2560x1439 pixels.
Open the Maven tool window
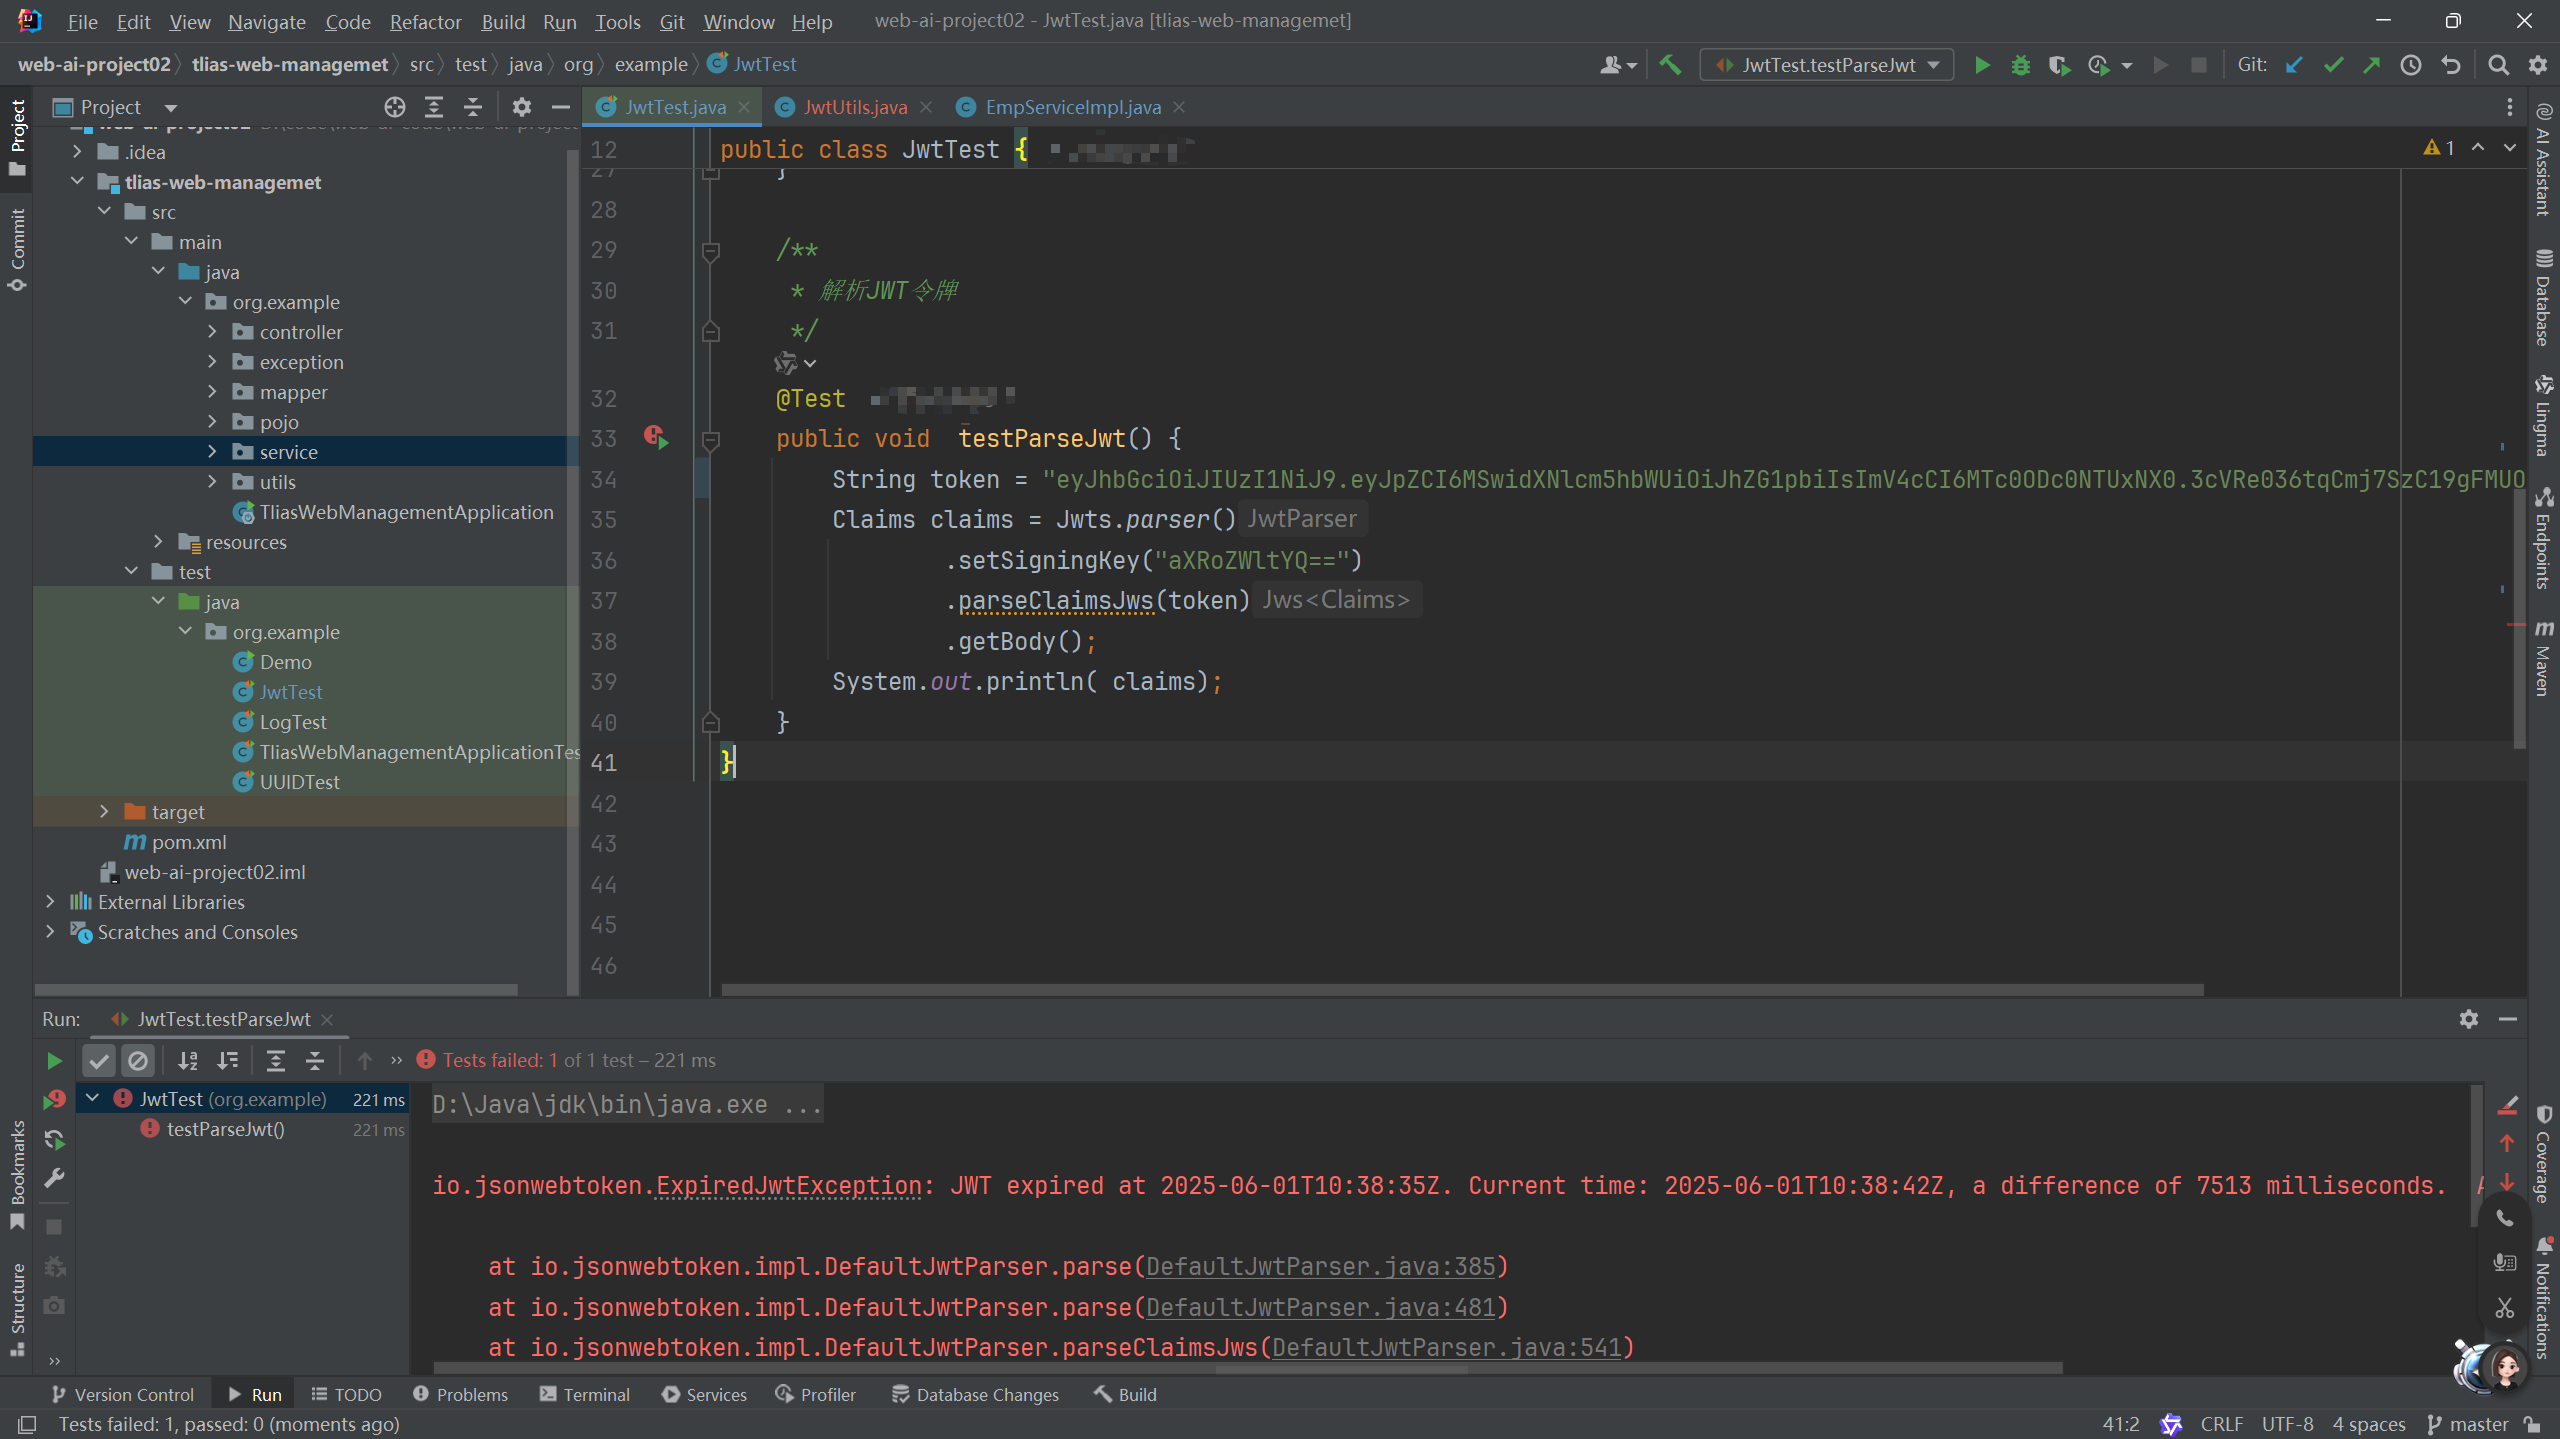pyautogui.click(x=2544, y=658)
